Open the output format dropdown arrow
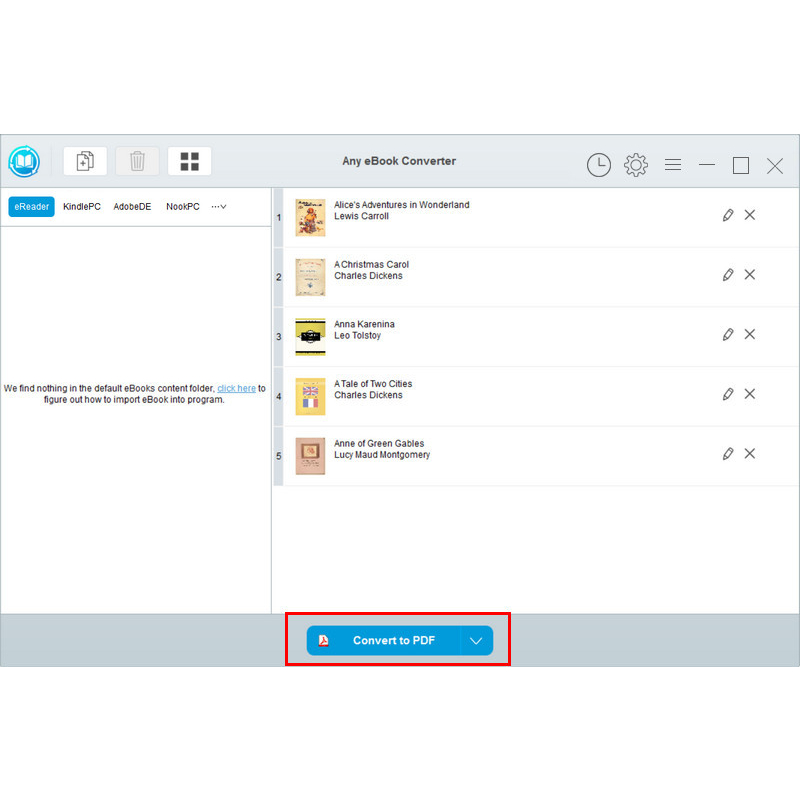The height and width of the screenshot is (800, 800). (477, 640)
